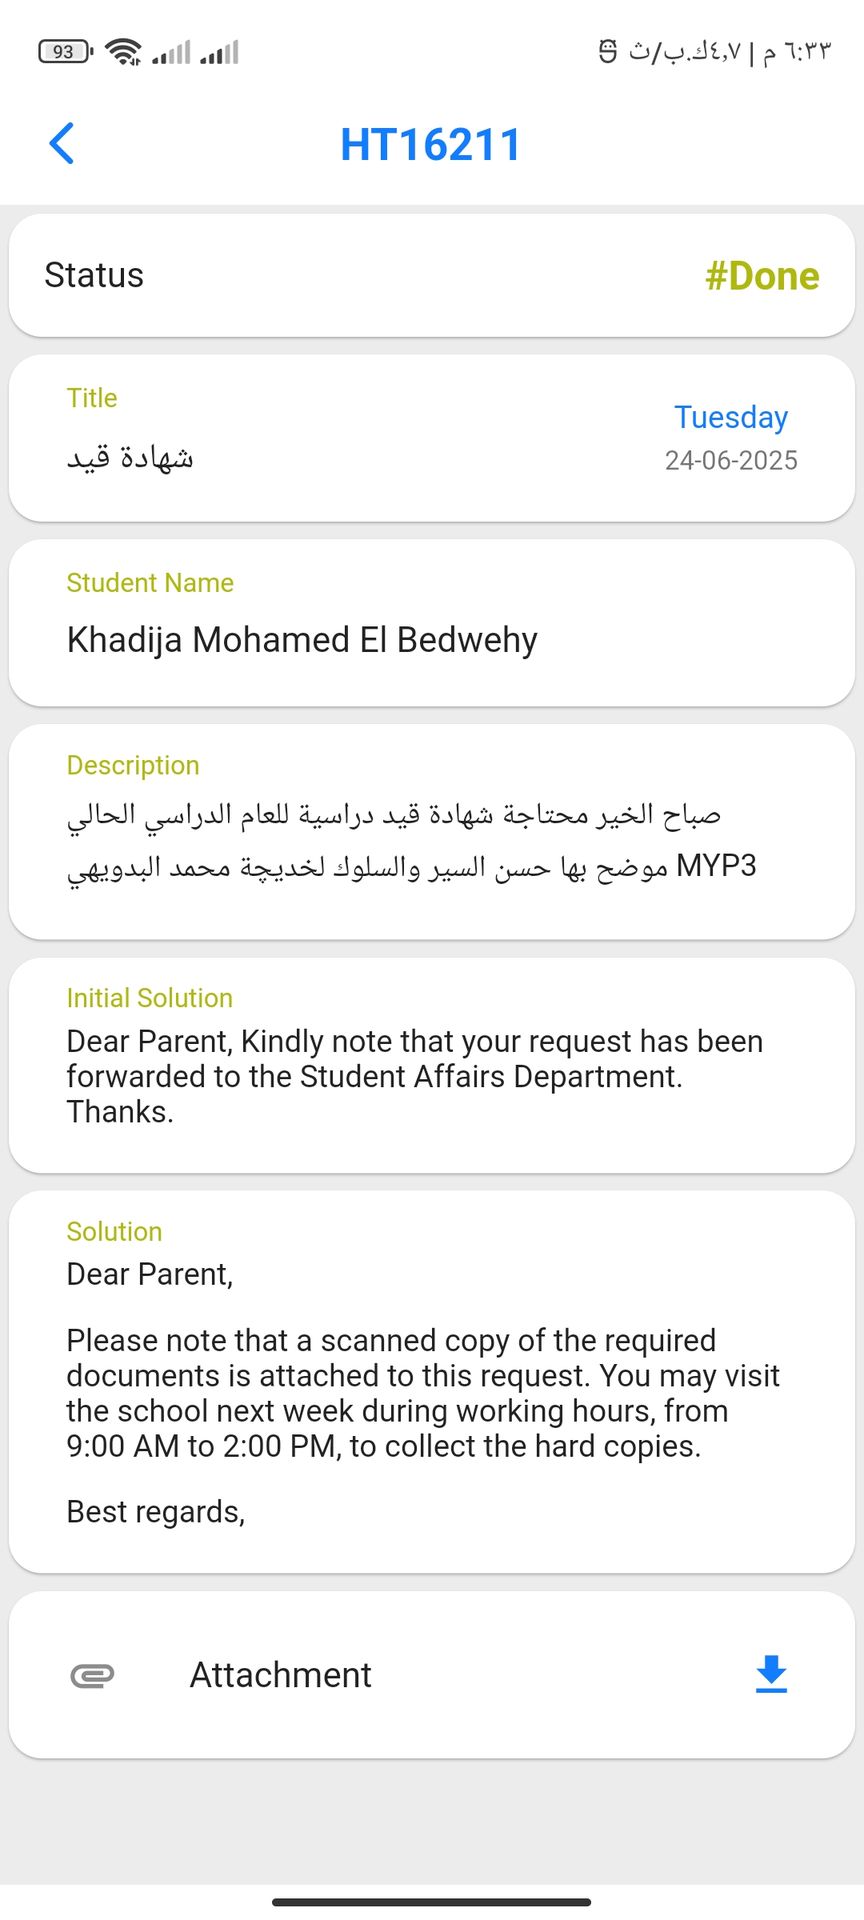Image resolution: width=864 pixels, height=1920 pixels.
Task: Tap the Wi-Fi status icon
Action: tap(124, 52)
